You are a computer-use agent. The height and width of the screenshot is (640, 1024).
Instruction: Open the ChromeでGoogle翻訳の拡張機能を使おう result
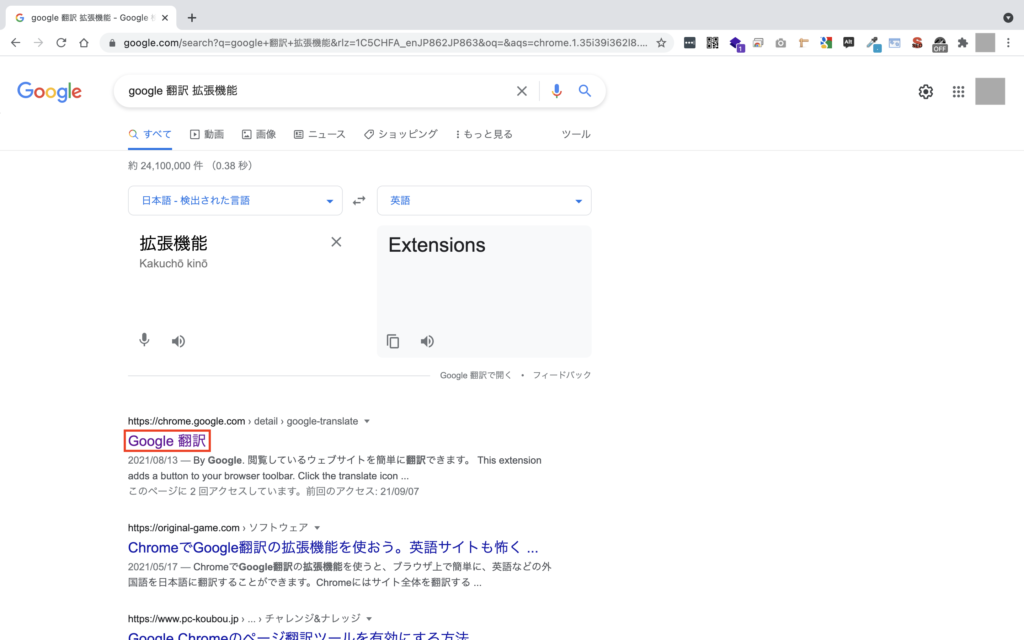tap(333, 547)
